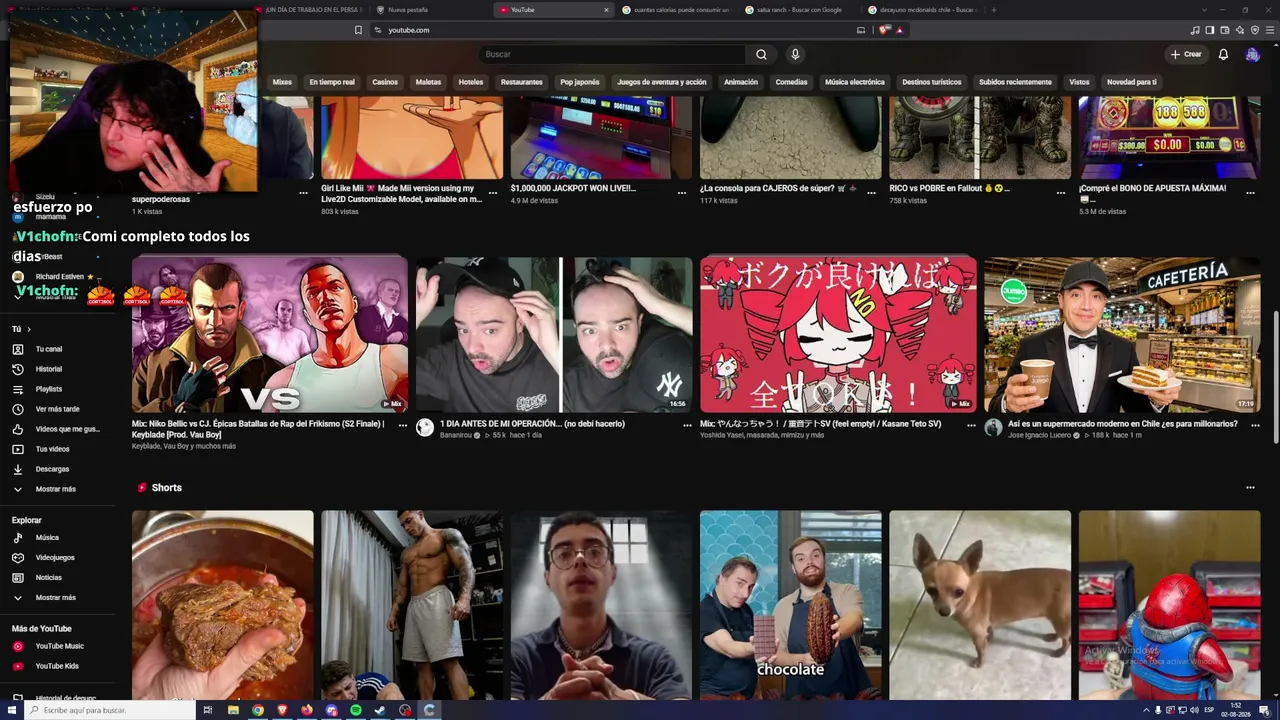1280x720 pixels.
Task: Open the Brave VPN shield icon
Action: pos(1255,30)
